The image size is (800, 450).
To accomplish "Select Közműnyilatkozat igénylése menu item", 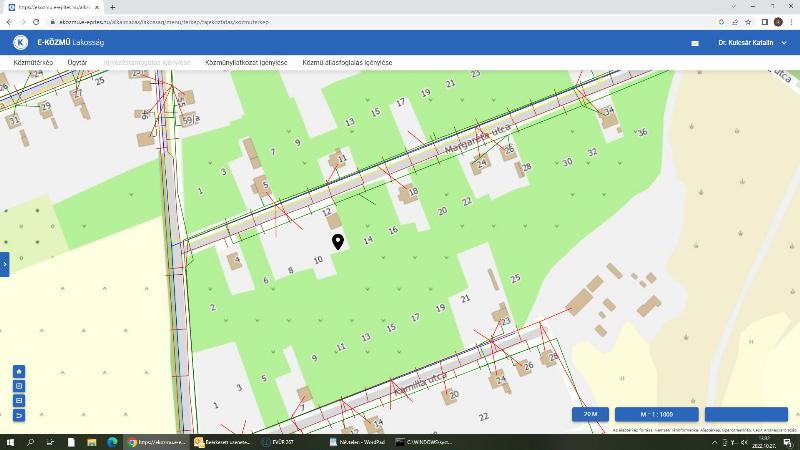I will (x=246, y=63).
